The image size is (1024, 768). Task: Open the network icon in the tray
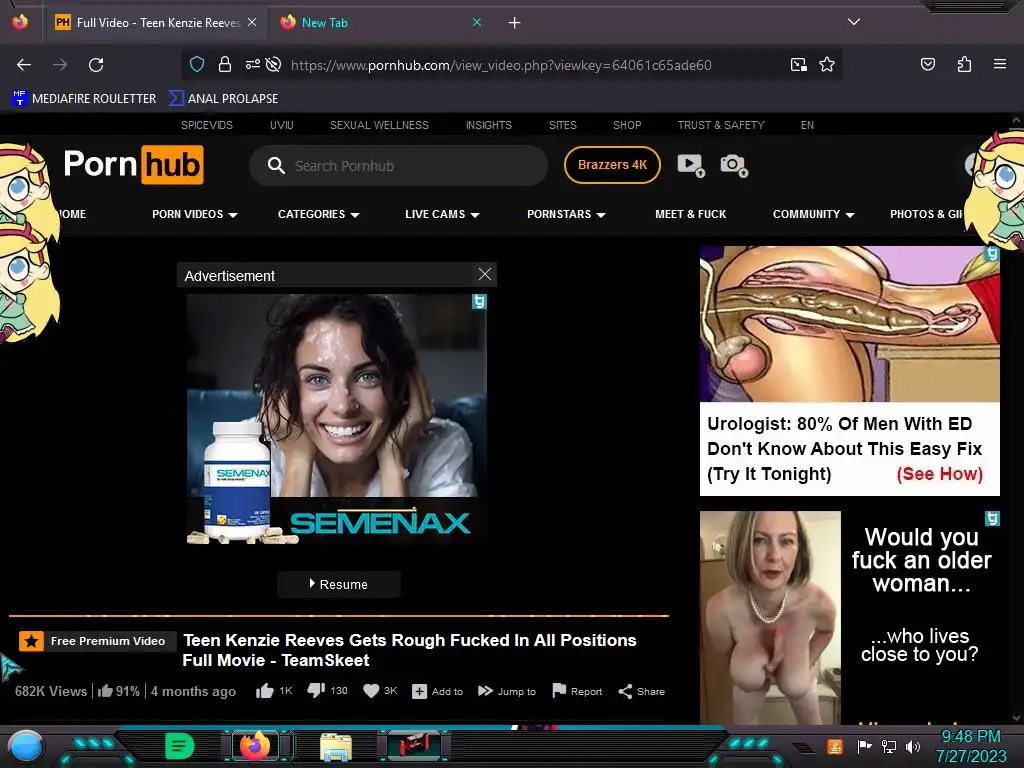tap(889, 746)
